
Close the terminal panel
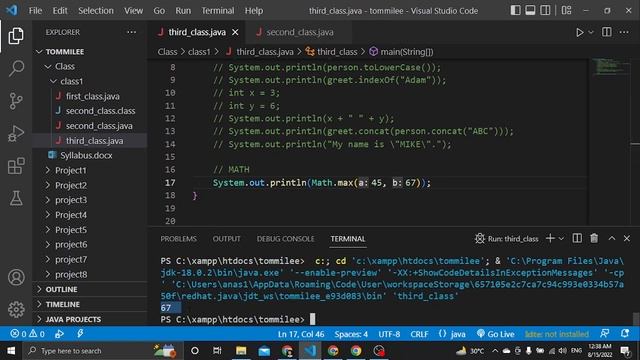627,238
